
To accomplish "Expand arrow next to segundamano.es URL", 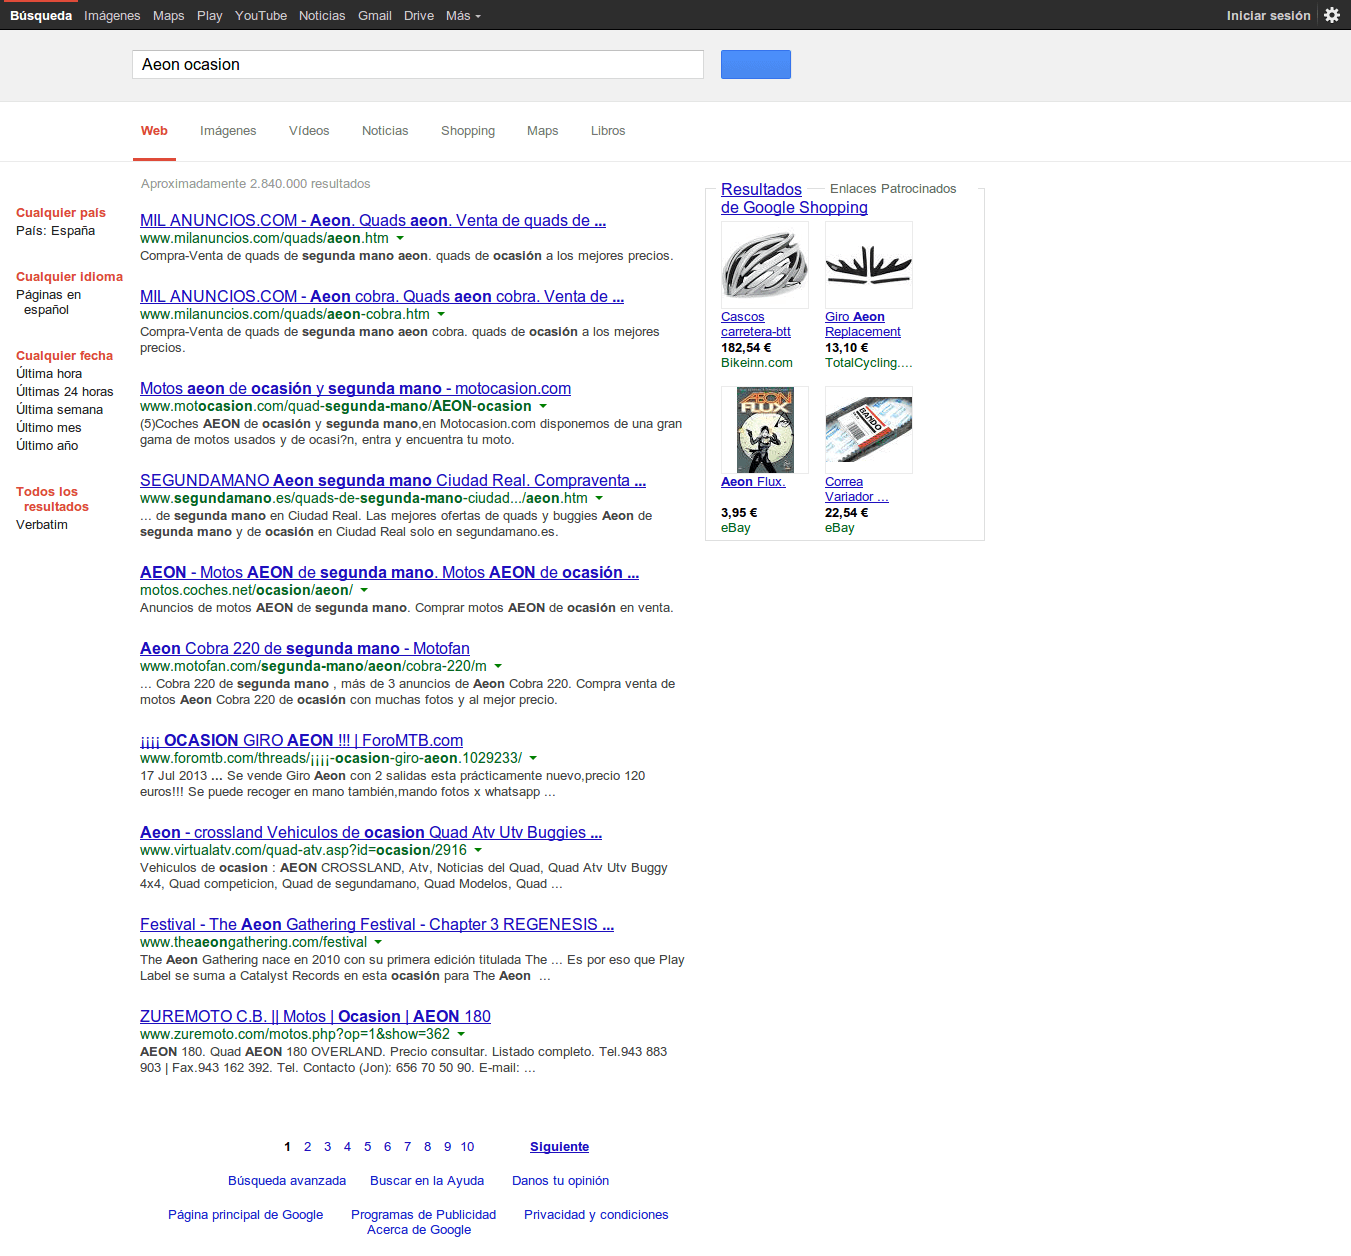I will [599, 498].
